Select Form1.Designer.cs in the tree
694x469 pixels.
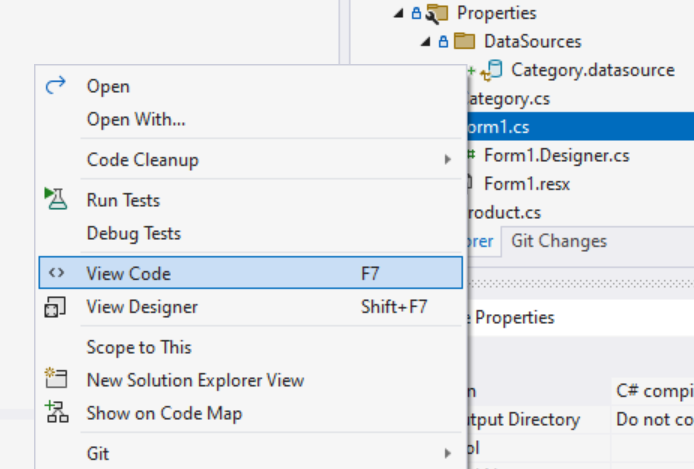pyautogui.click(x=556, y=156)
